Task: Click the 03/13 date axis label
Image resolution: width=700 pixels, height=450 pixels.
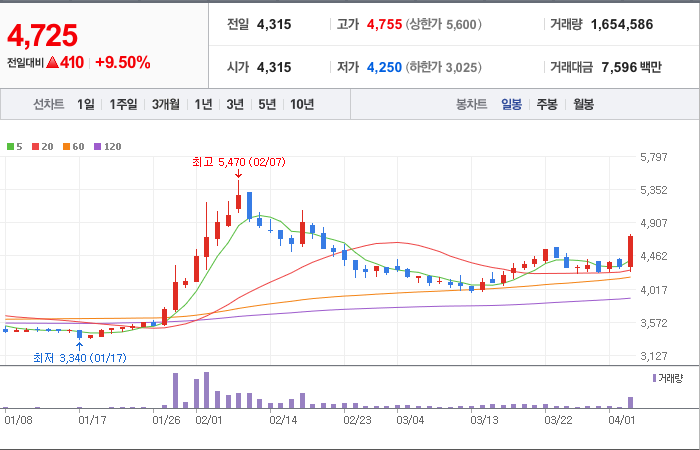Action: pos(485,420)
